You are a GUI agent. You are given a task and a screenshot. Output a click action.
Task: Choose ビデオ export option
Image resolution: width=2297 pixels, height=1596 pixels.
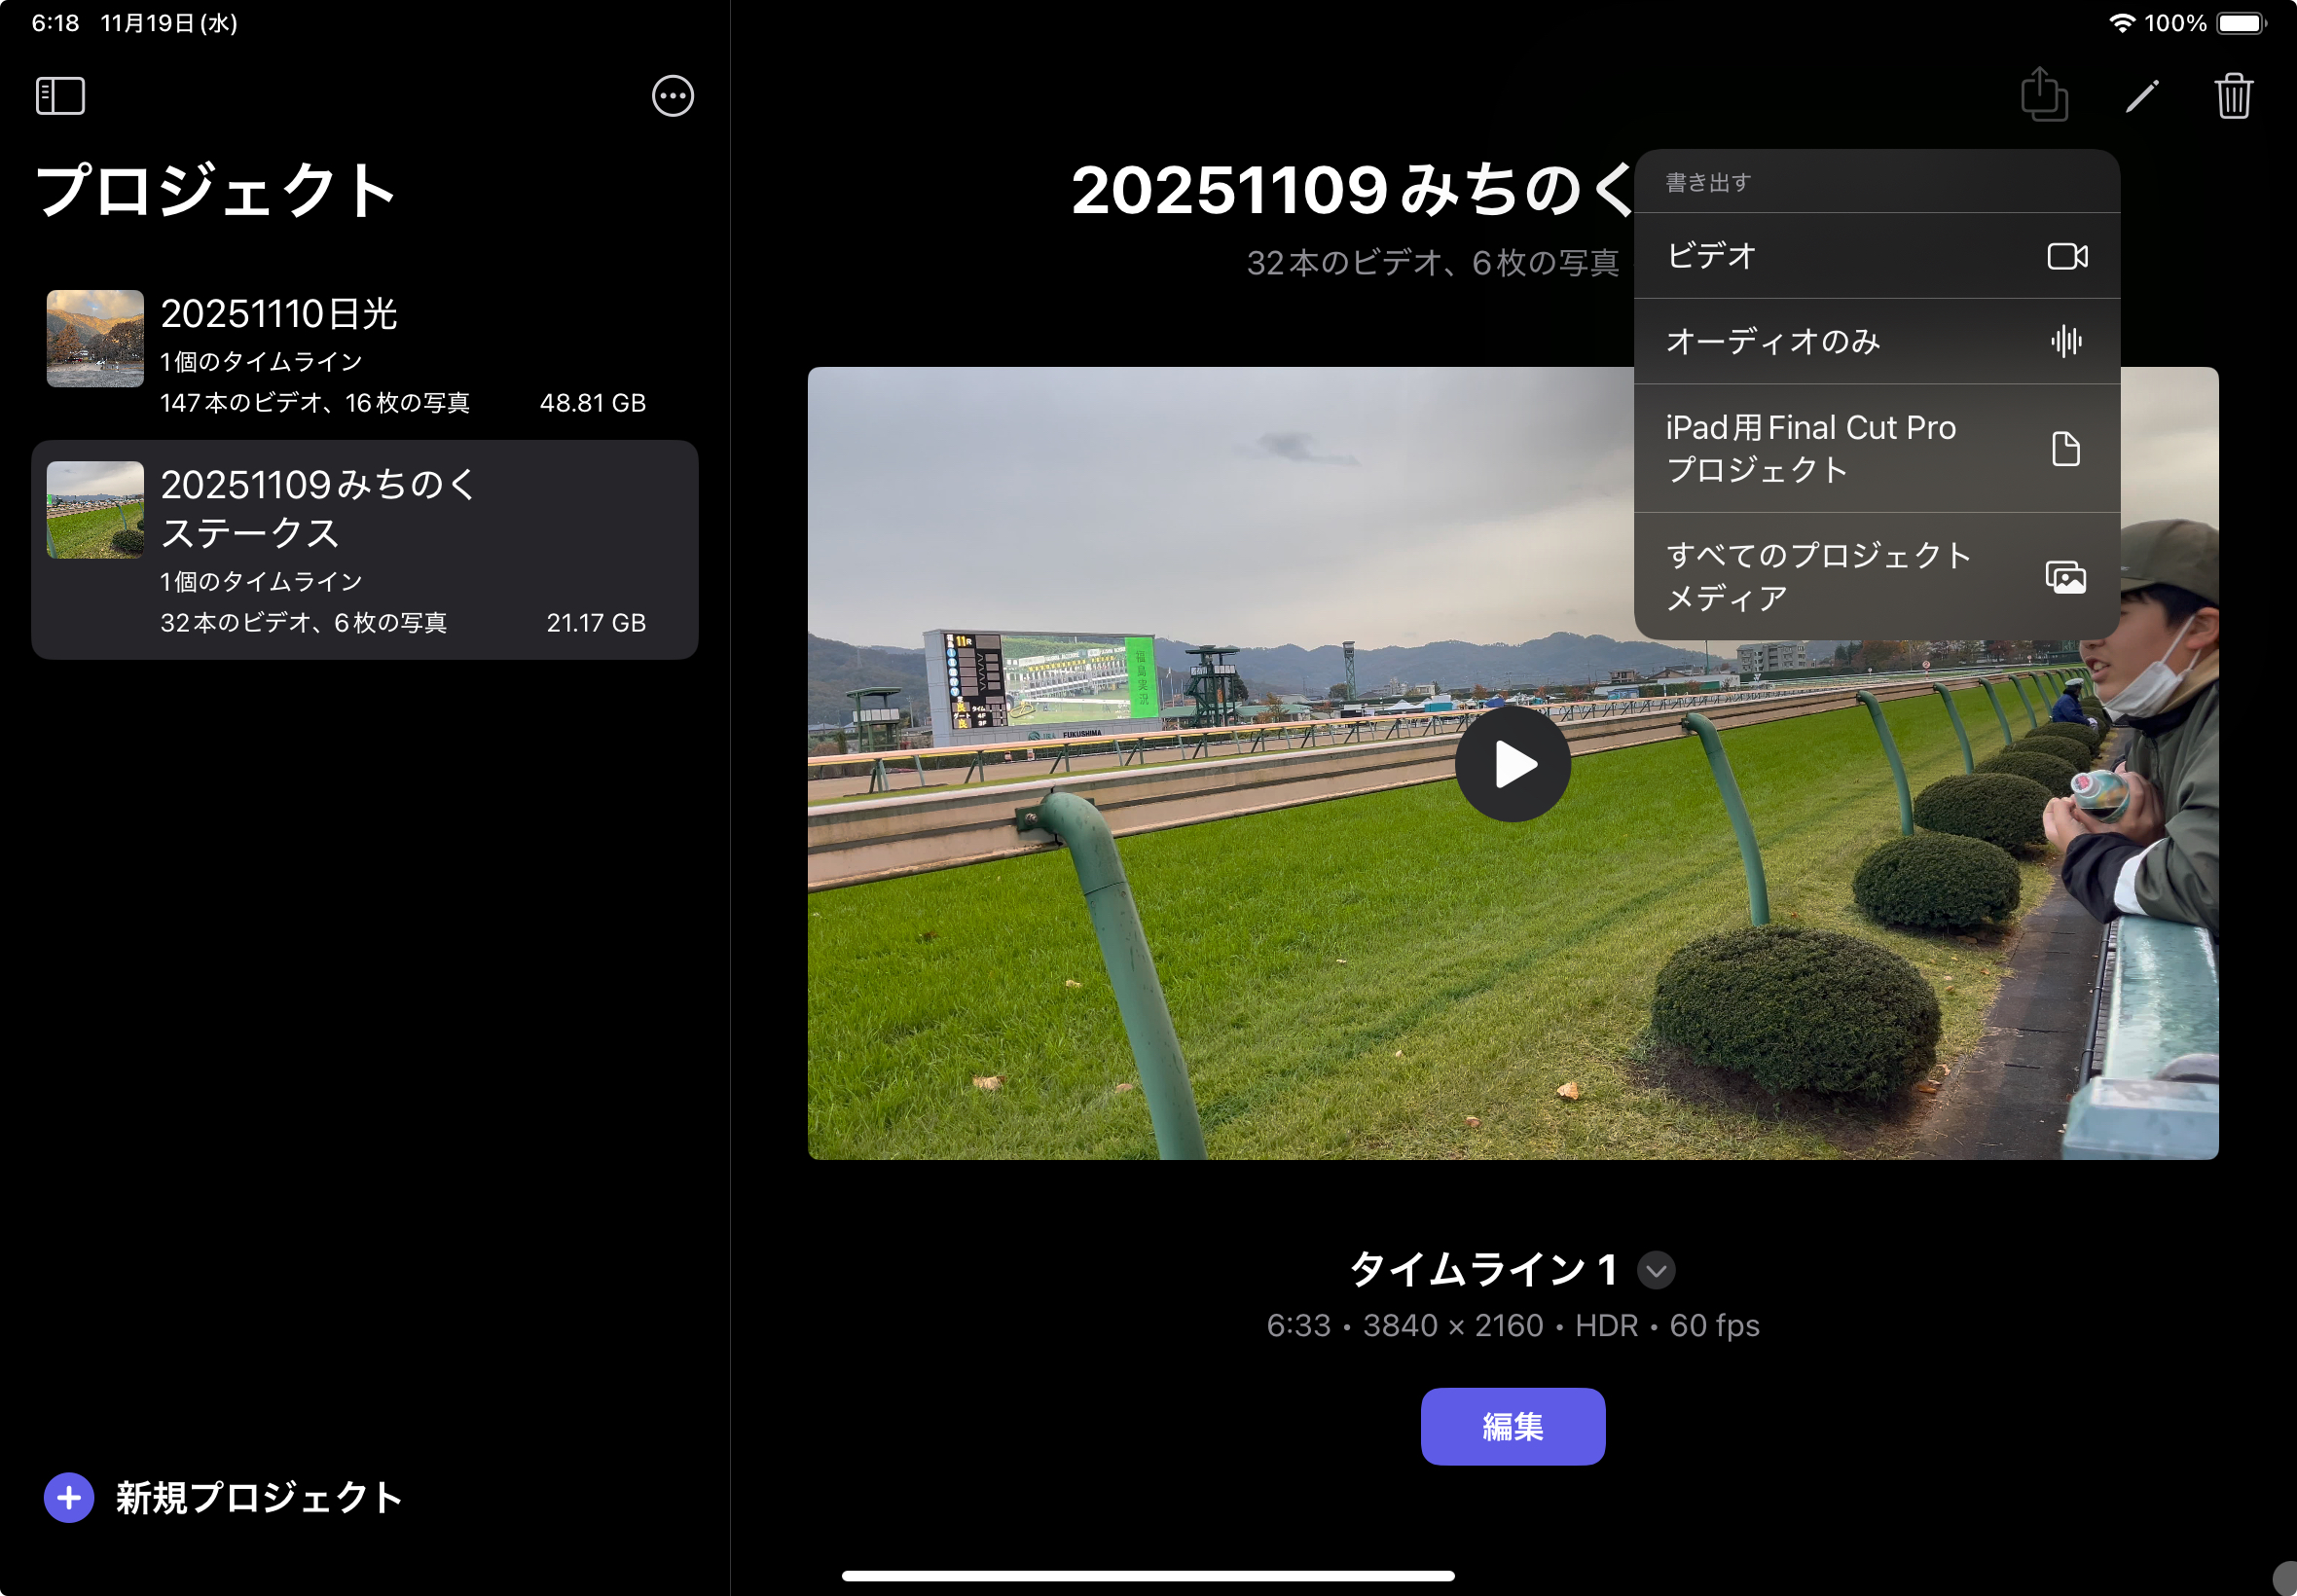1876,256
